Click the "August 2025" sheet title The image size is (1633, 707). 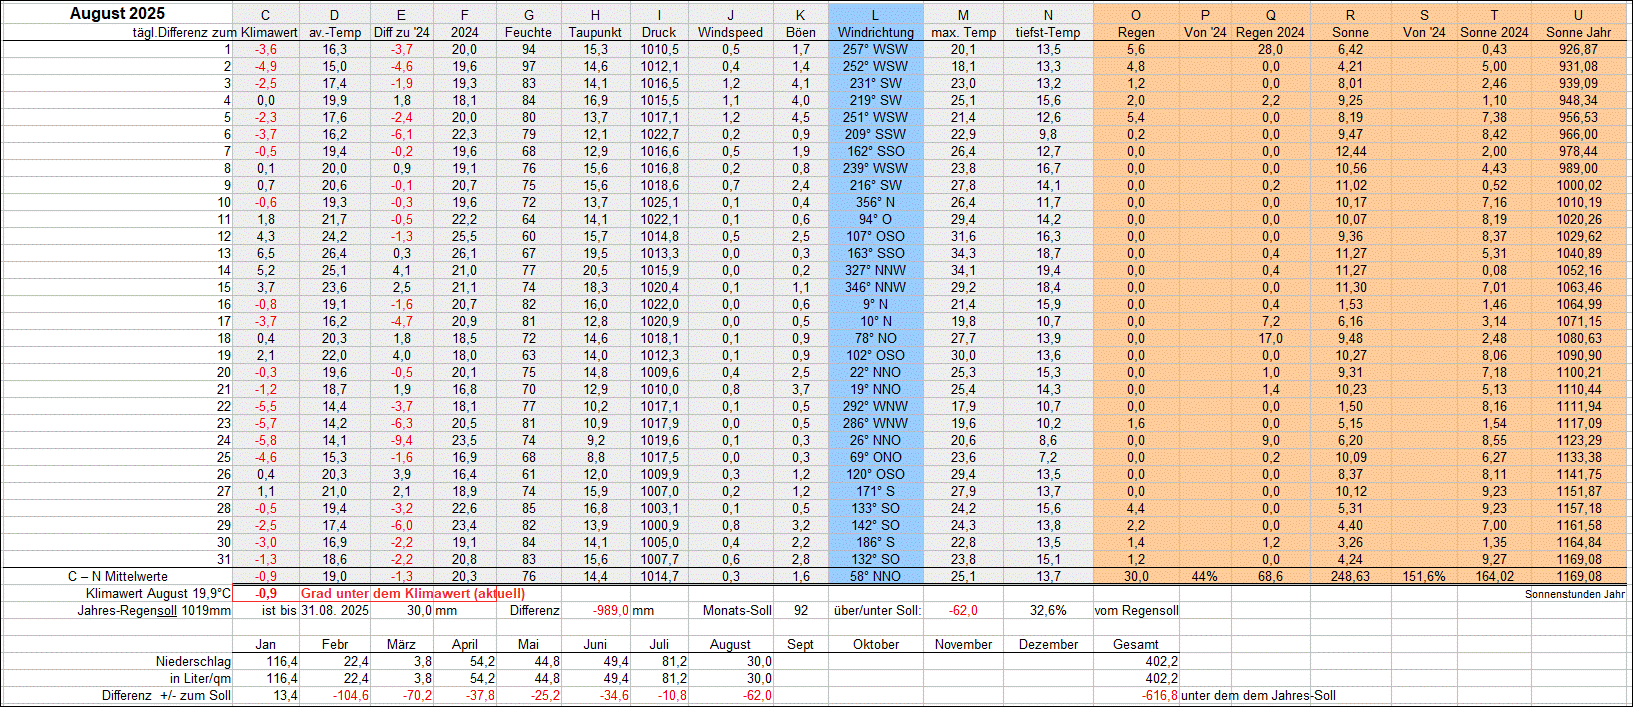(x=118, y=14)
